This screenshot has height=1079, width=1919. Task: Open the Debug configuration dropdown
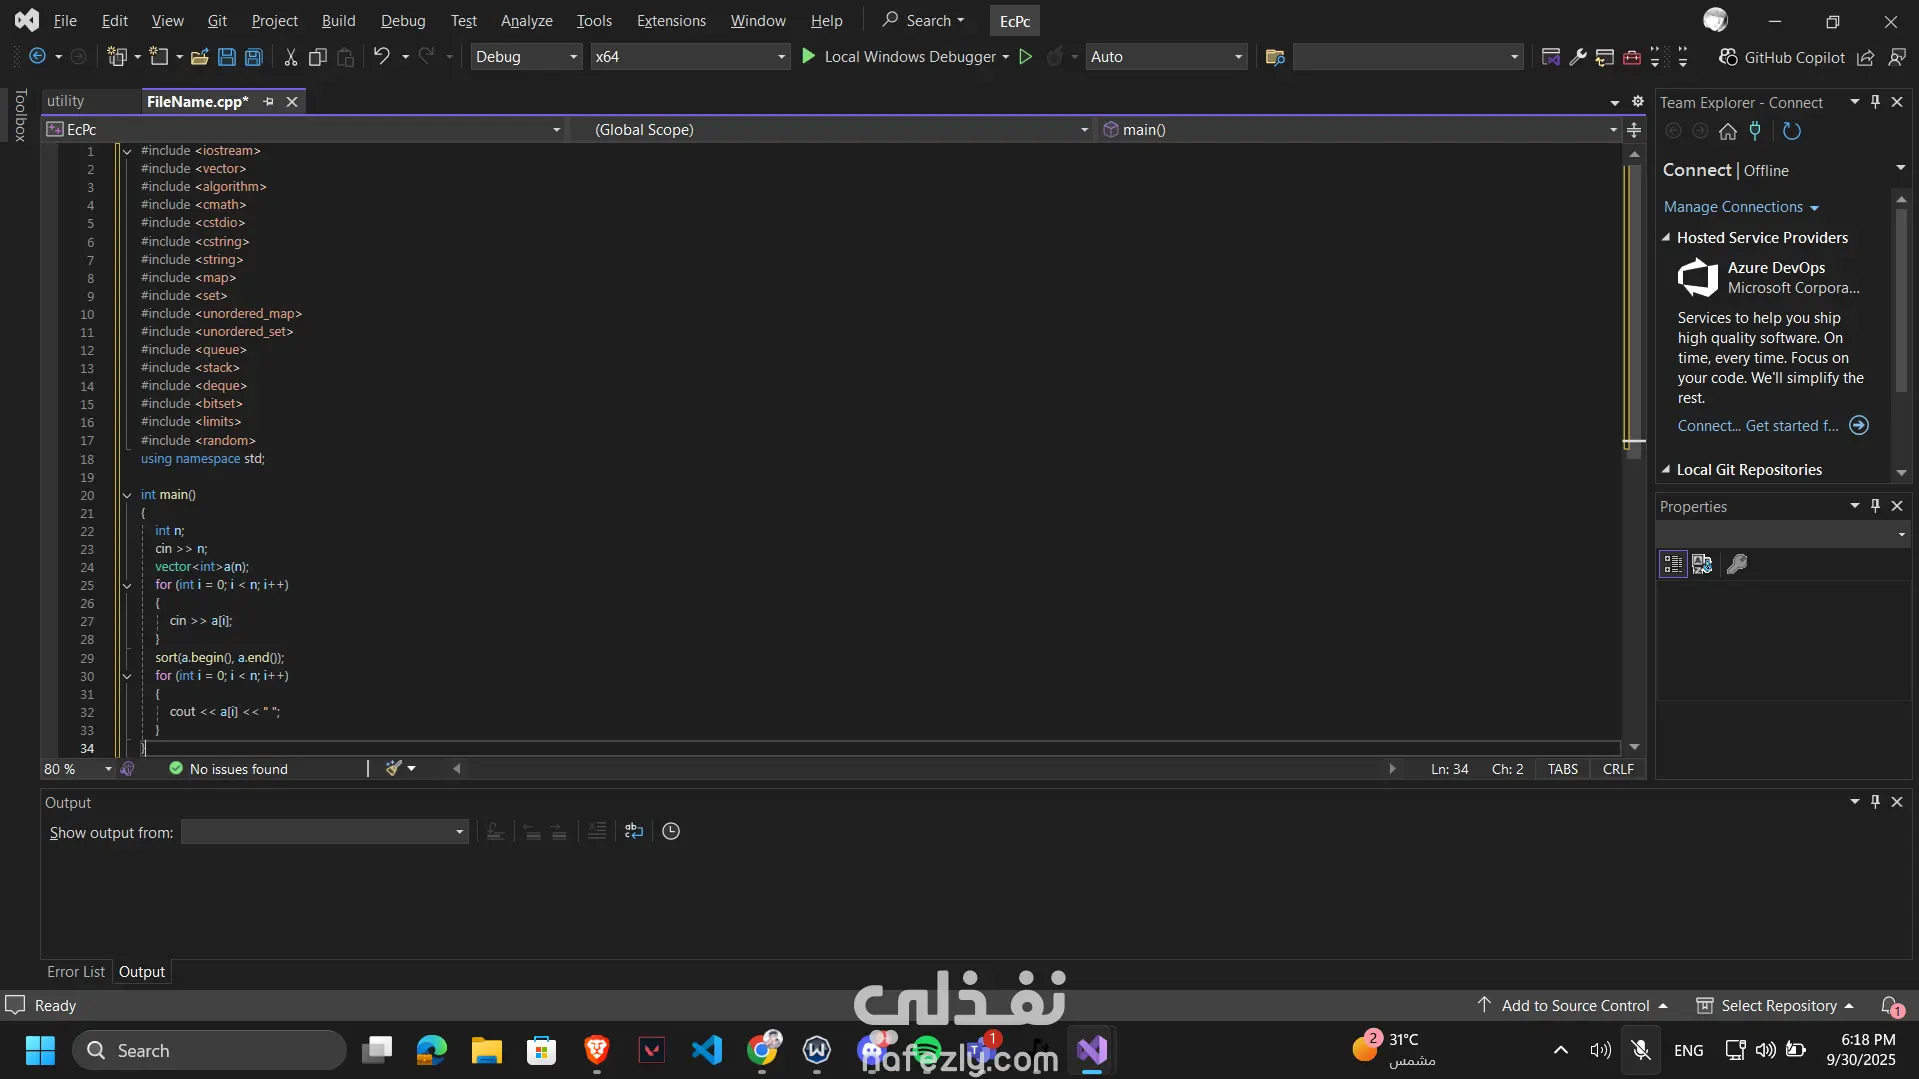(x=526, y=57)
